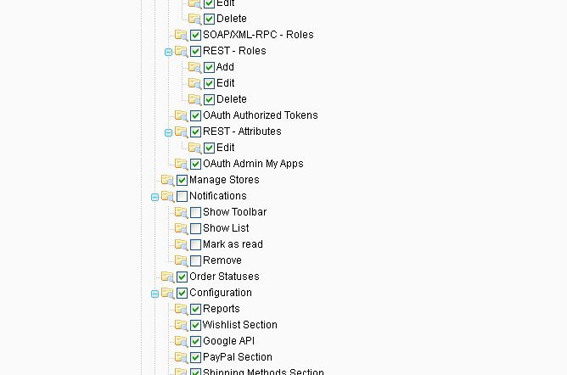The width and height of the screenshot is (567, 375).
Task: Uncheck OAuth Admin My Apps checkbox
Action: (x=195, y=164)
